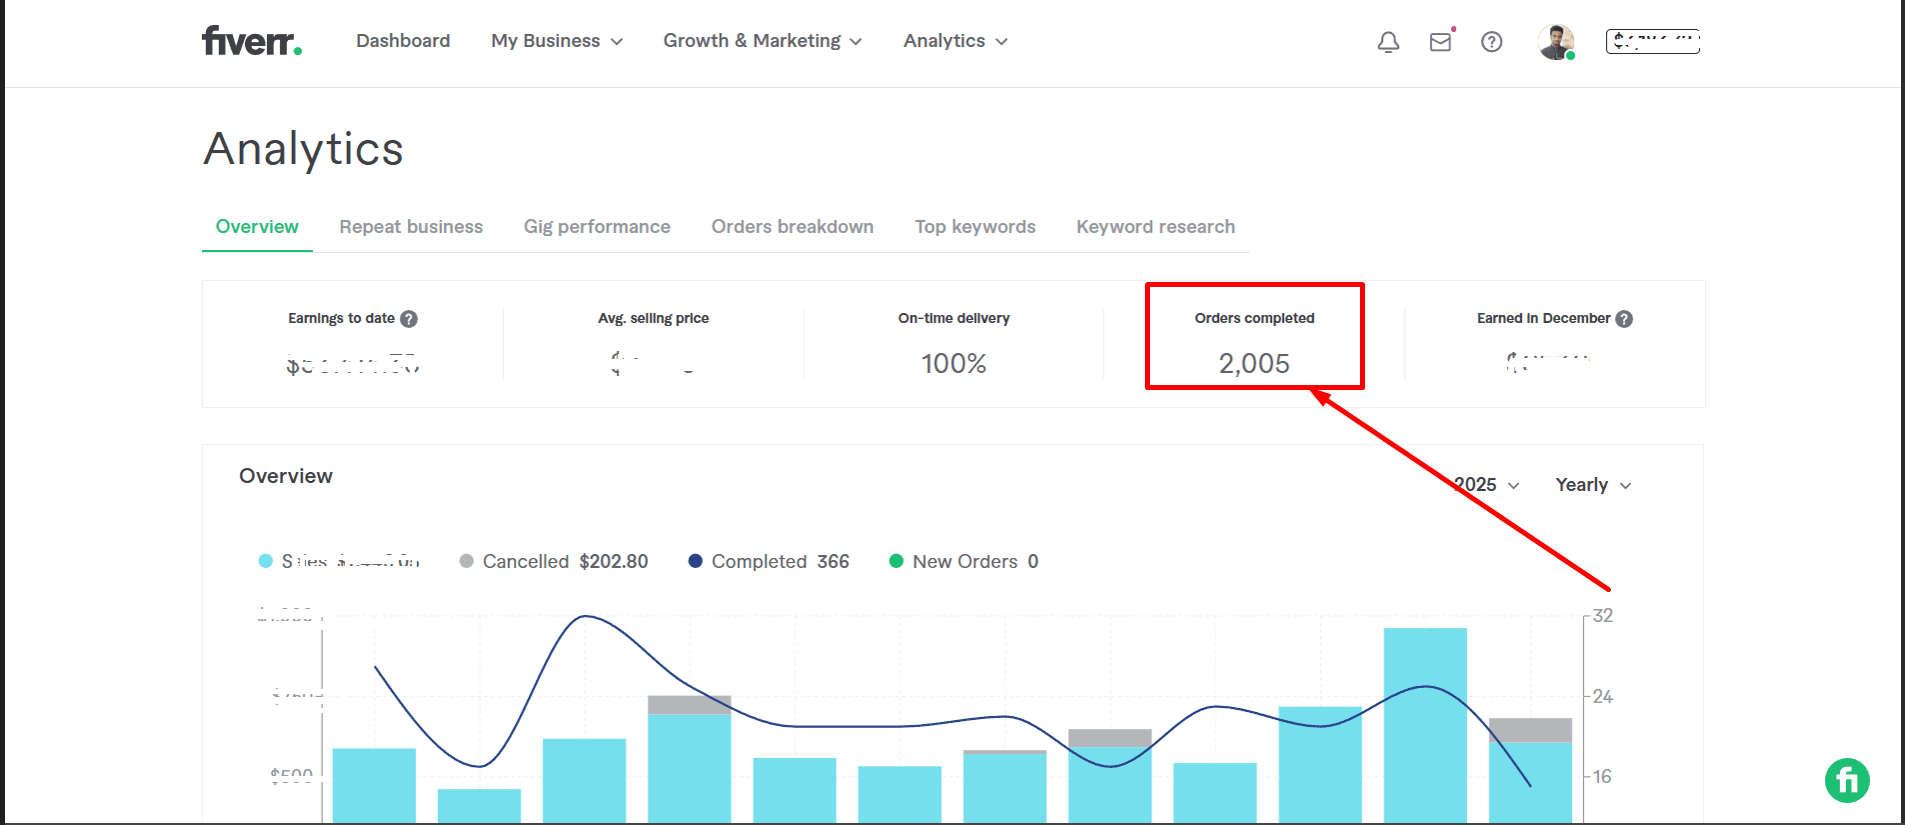This screenshot has width=1905, height=825.
Task: Expand the My Business menu
Action: coord(556,41)
